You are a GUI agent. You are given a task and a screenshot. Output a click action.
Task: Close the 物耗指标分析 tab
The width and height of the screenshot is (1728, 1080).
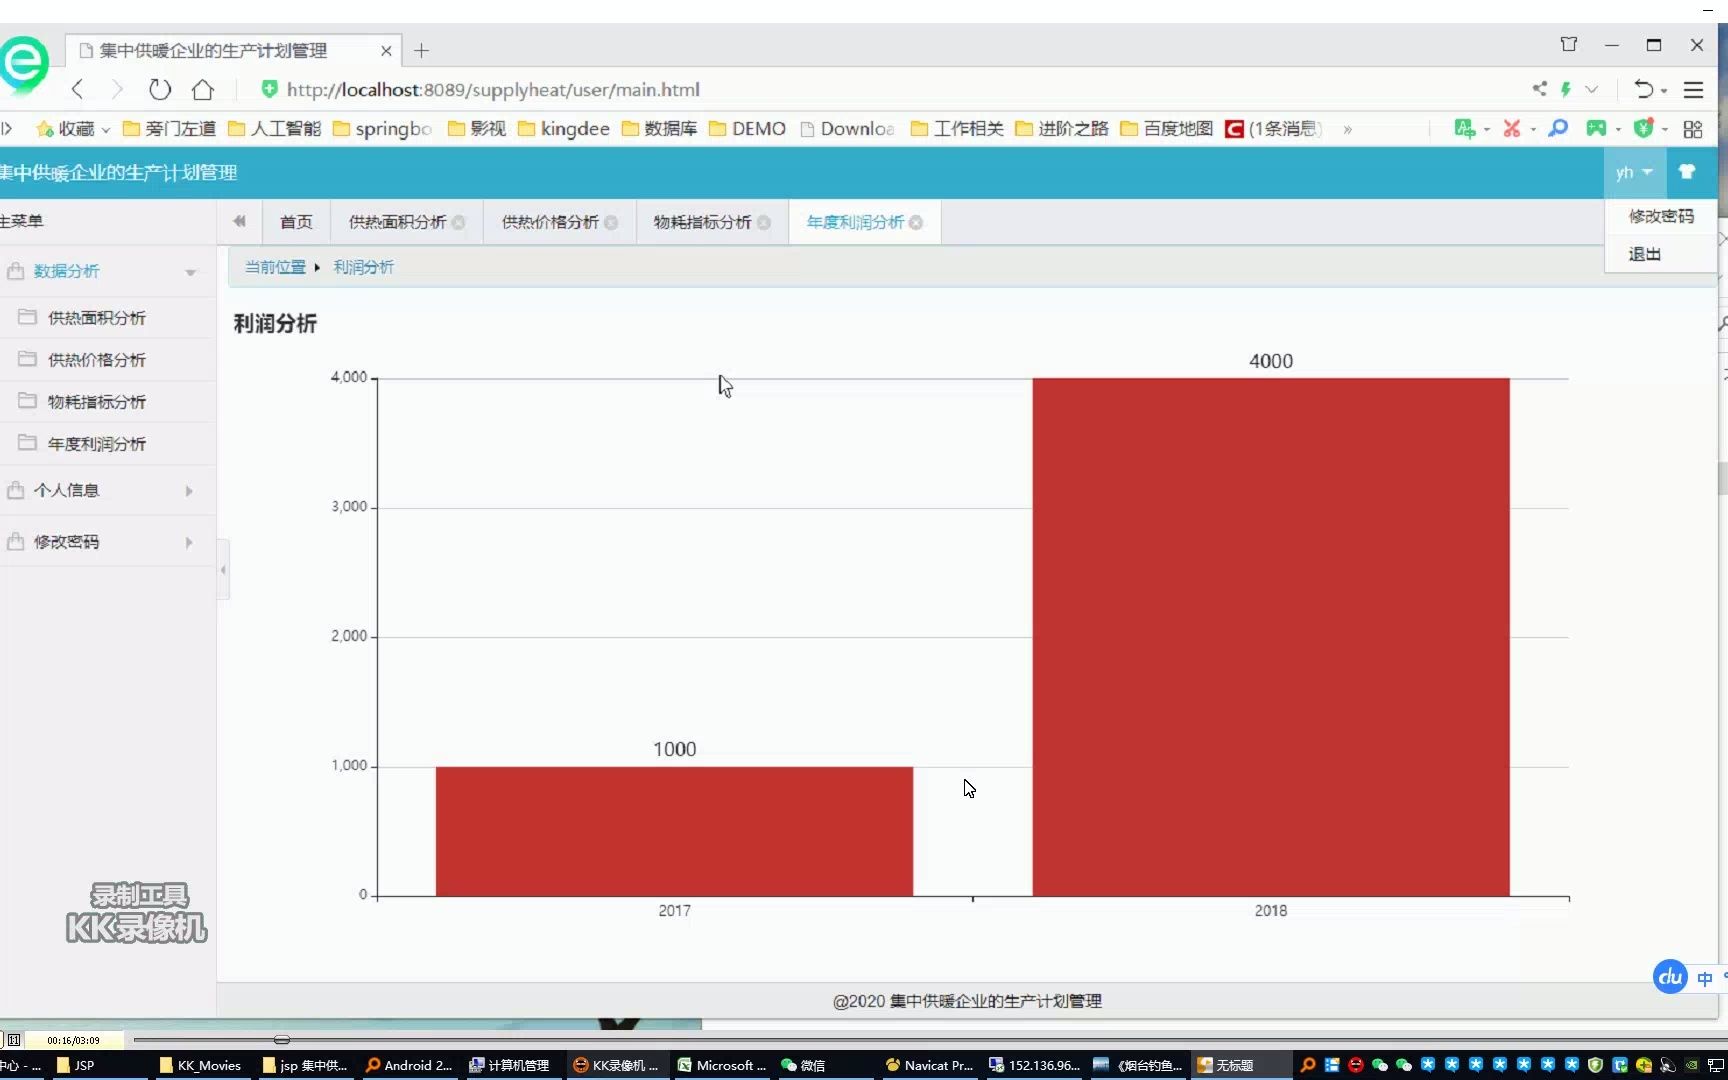click(x=764, y=223)
